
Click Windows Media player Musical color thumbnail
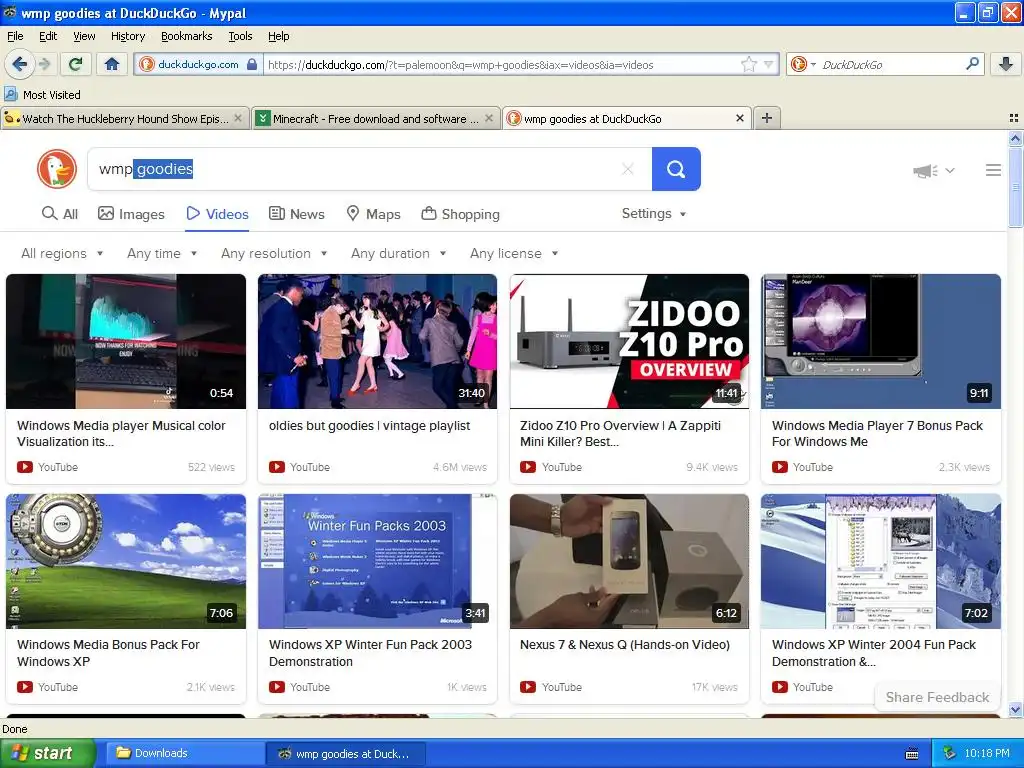coord(126,342)
